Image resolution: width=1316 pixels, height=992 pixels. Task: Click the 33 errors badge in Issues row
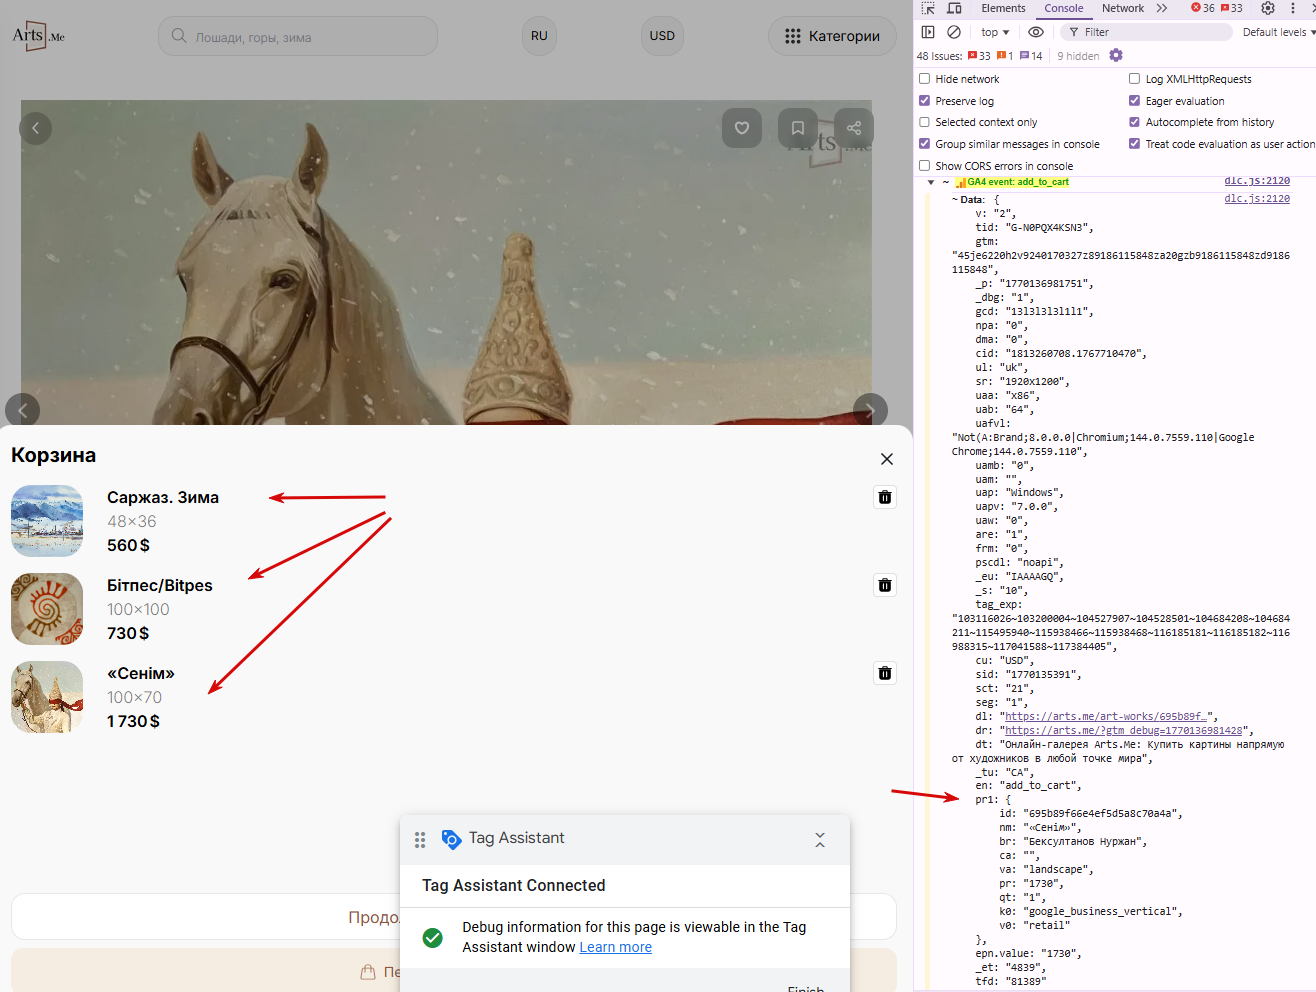coord(979,56)
